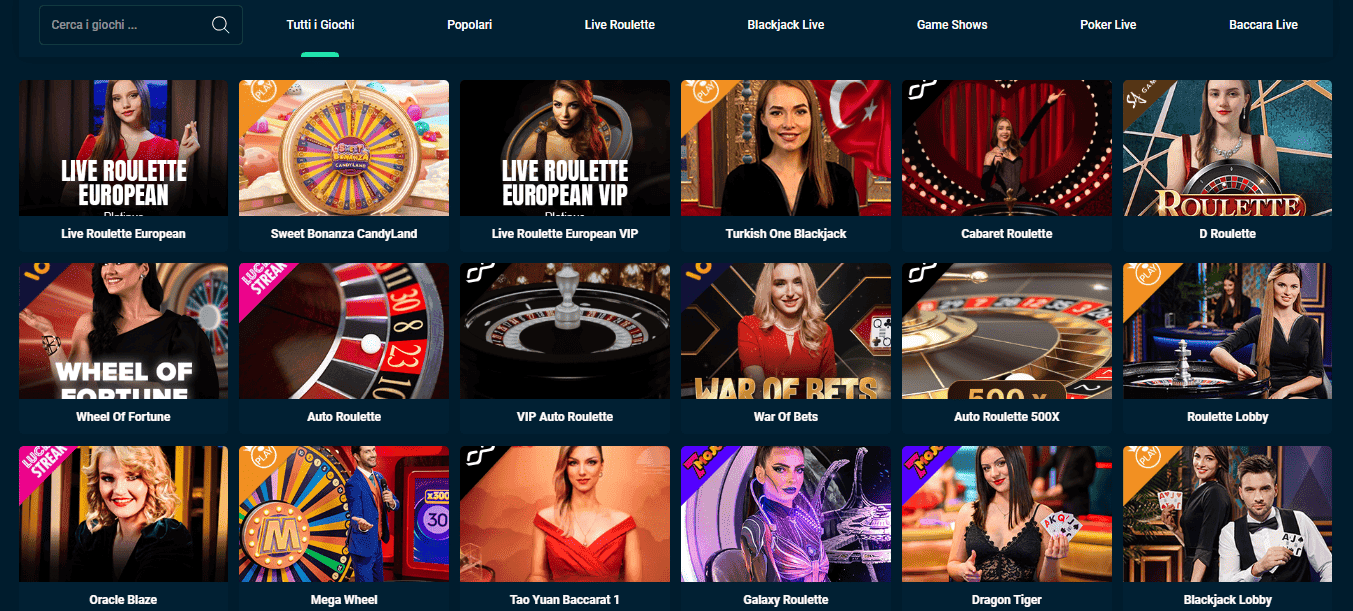Click the Dragon Tiger game title

click(1006, 600)
